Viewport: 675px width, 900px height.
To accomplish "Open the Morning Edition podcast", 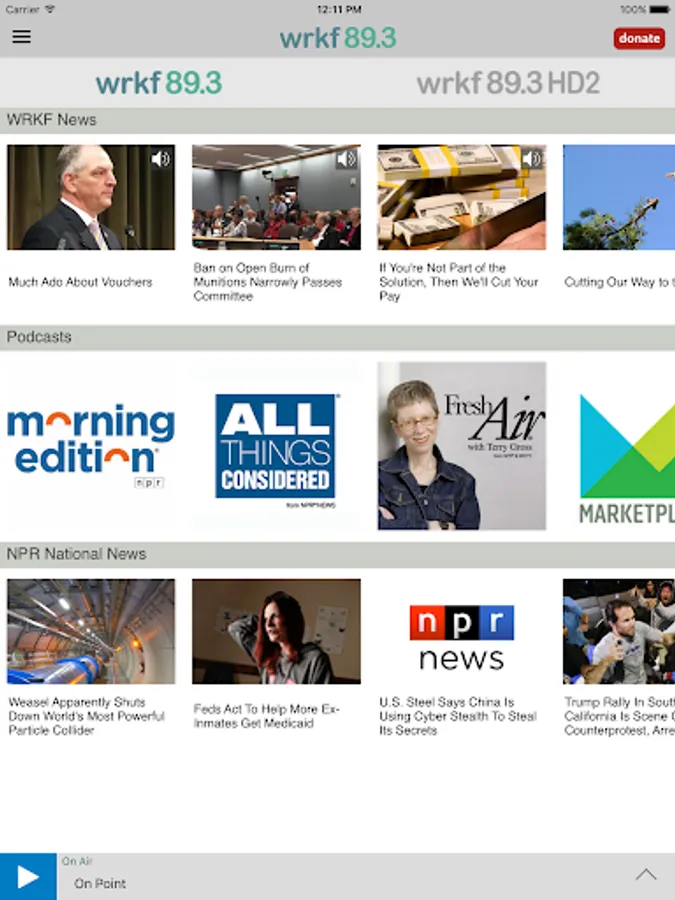I will 91,445.
